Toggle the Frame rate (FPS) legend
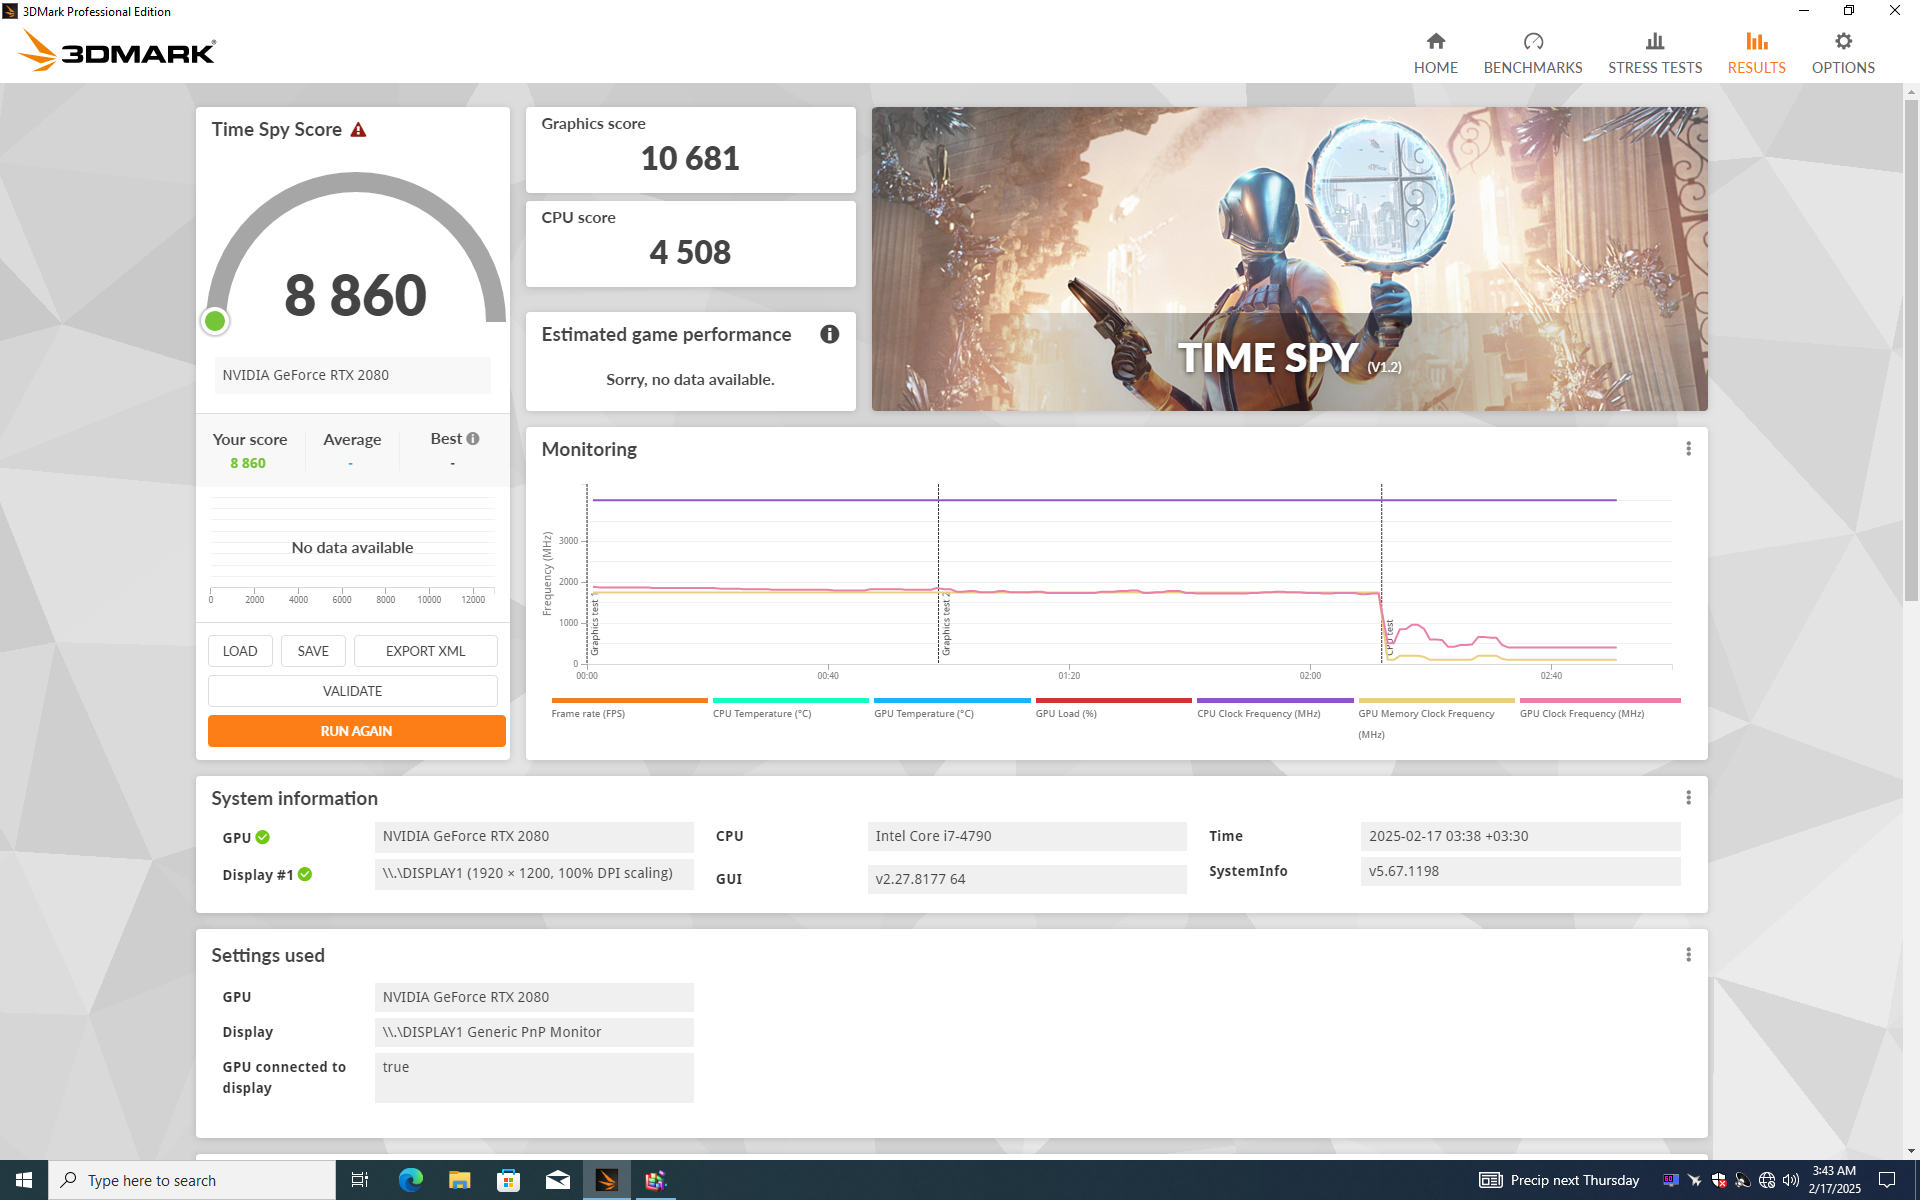This screenshot has width=1920, height=1200. [628, 708]
